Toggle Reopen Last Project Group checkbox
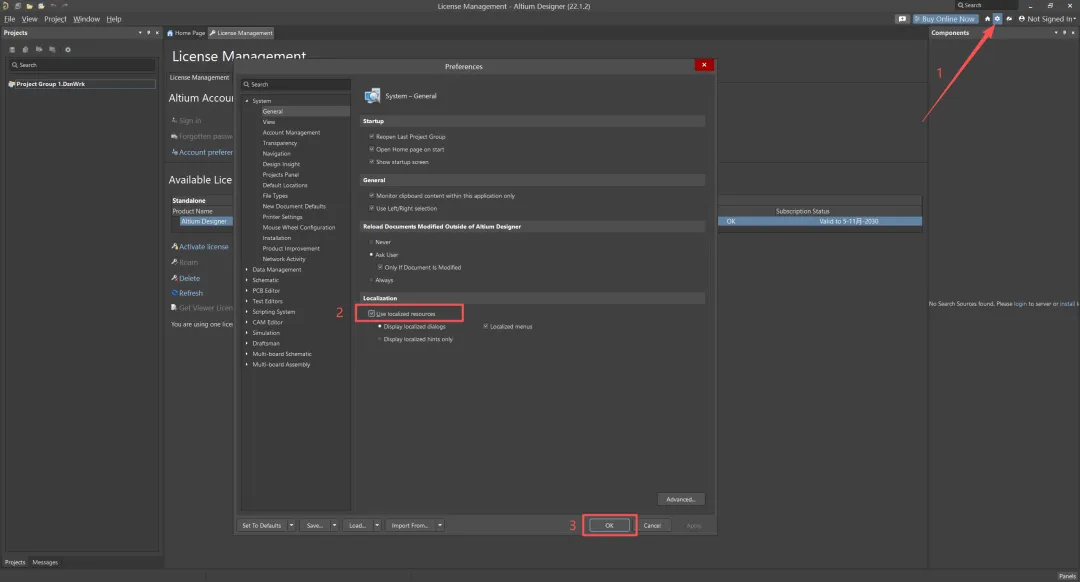Screen dimensions: 1080x582 [x=371, y=136]
